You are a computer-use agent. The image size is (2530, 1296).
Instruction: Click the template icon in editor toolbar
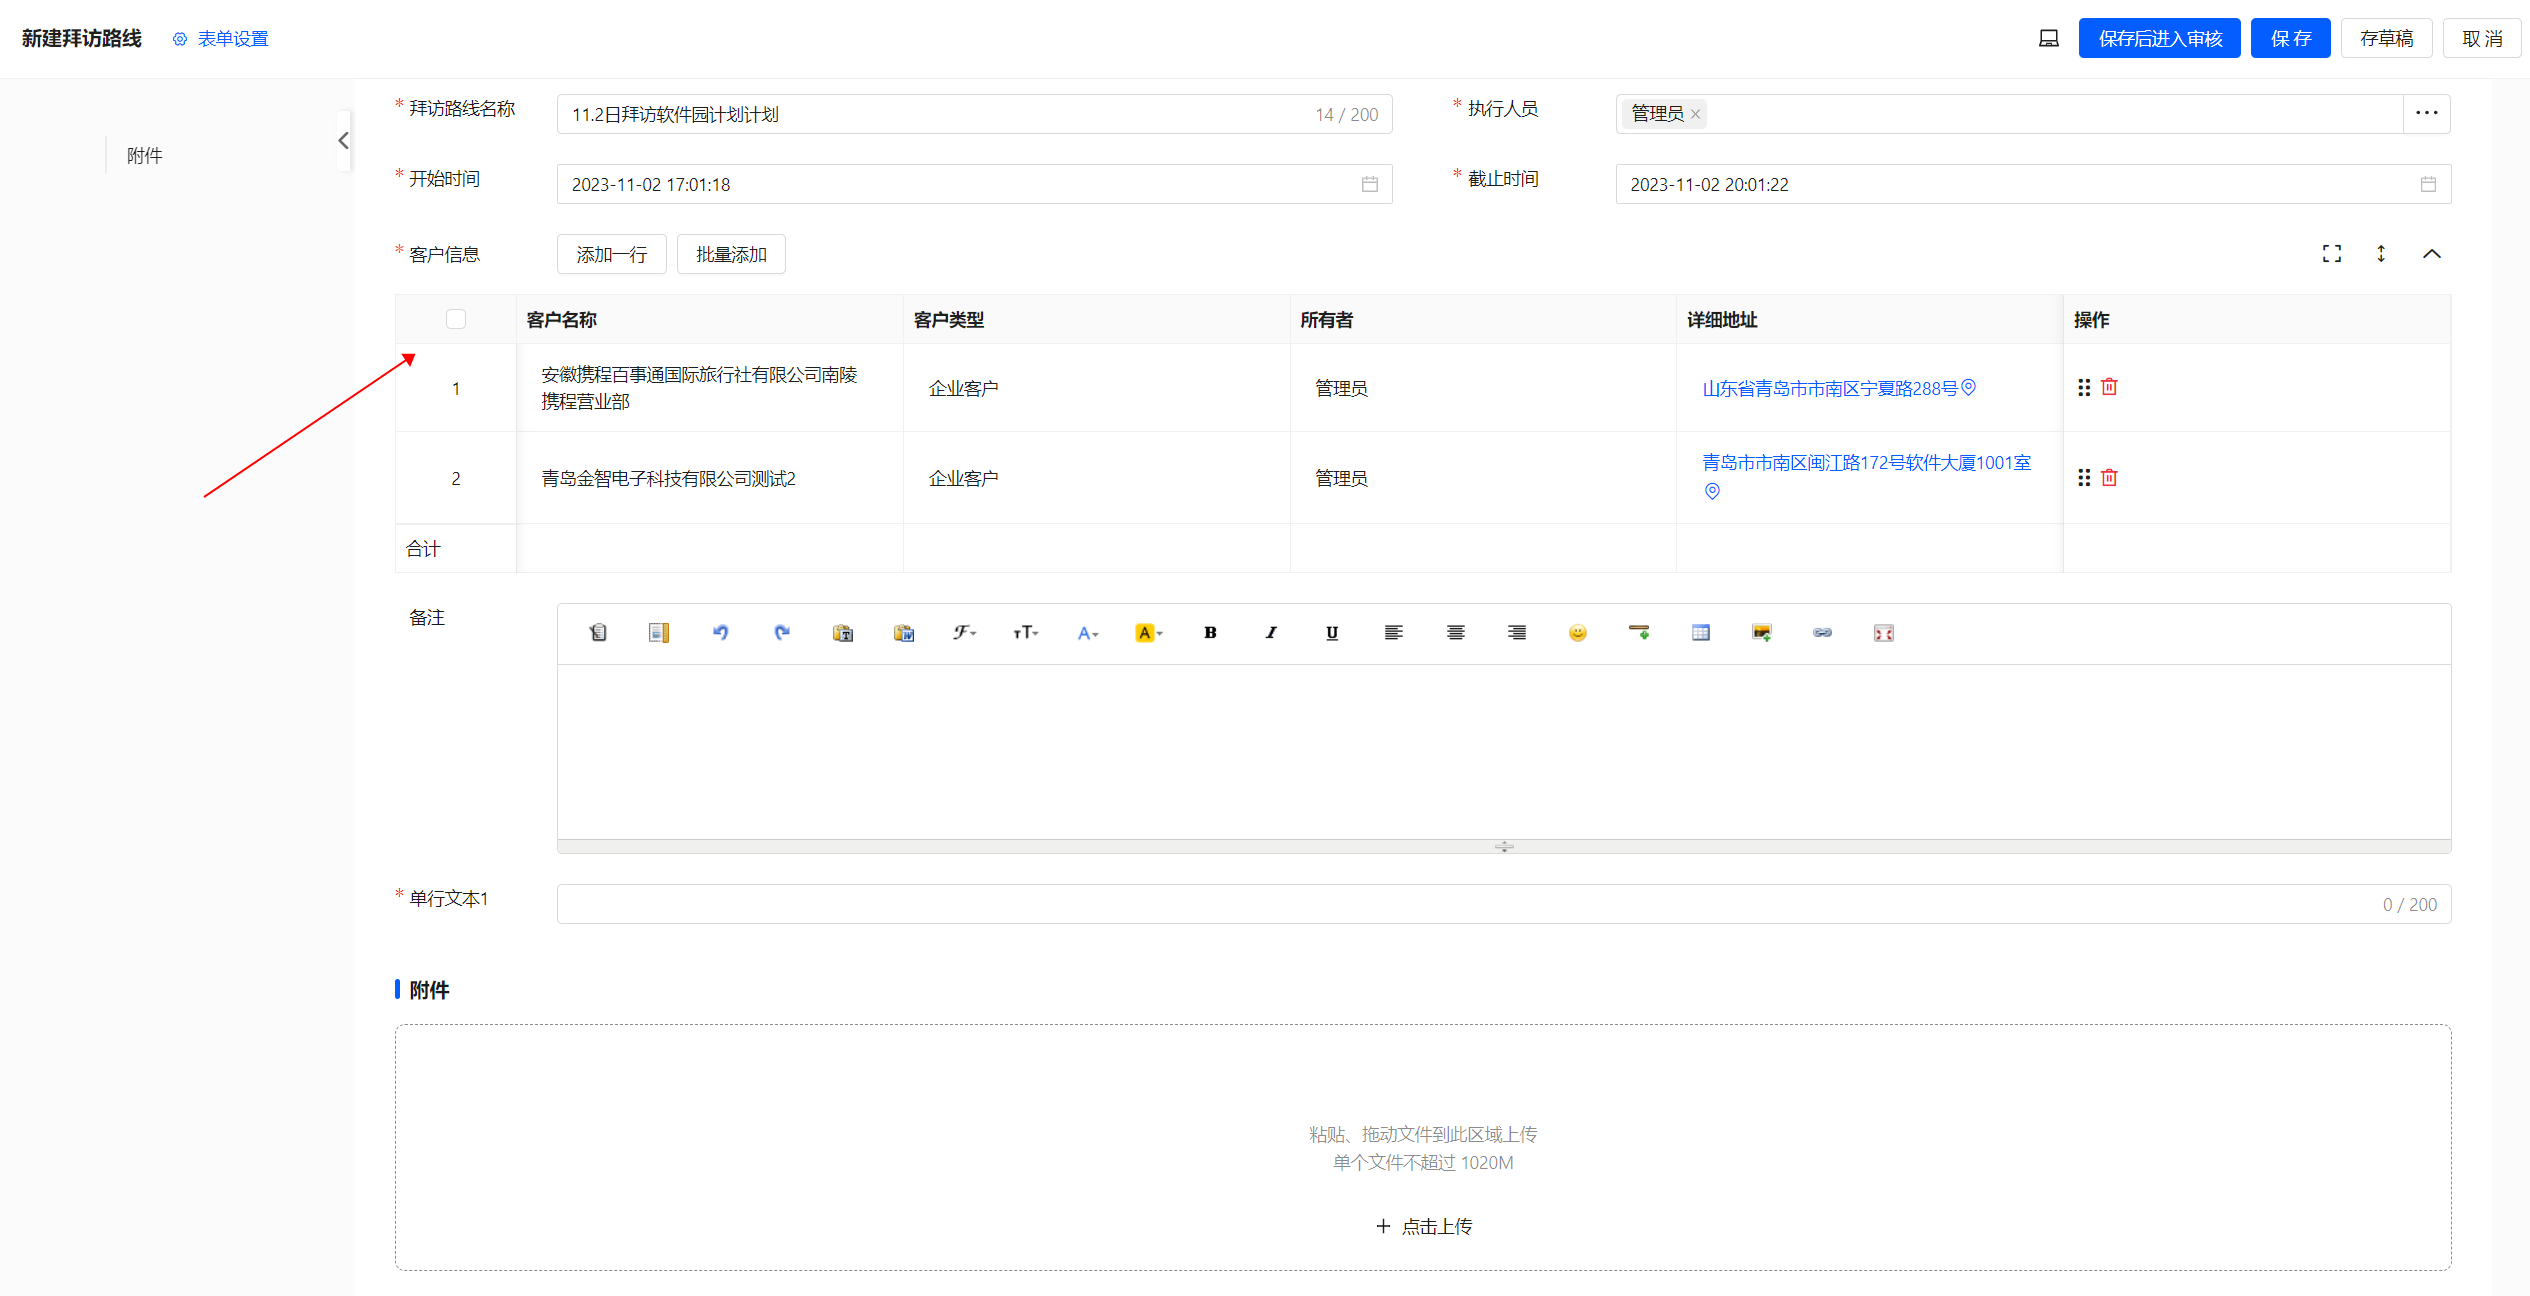658,632
